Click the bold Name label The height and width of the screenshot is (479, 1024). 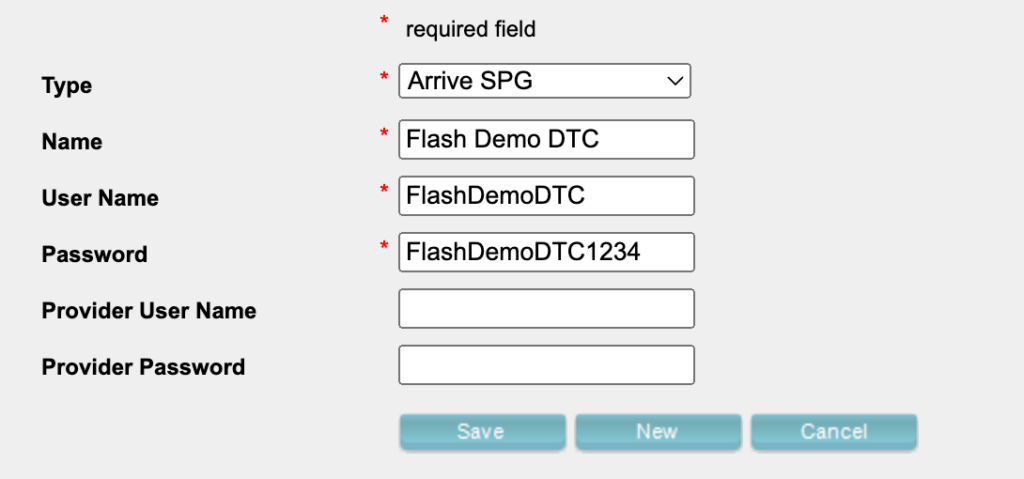coord(72,142)
